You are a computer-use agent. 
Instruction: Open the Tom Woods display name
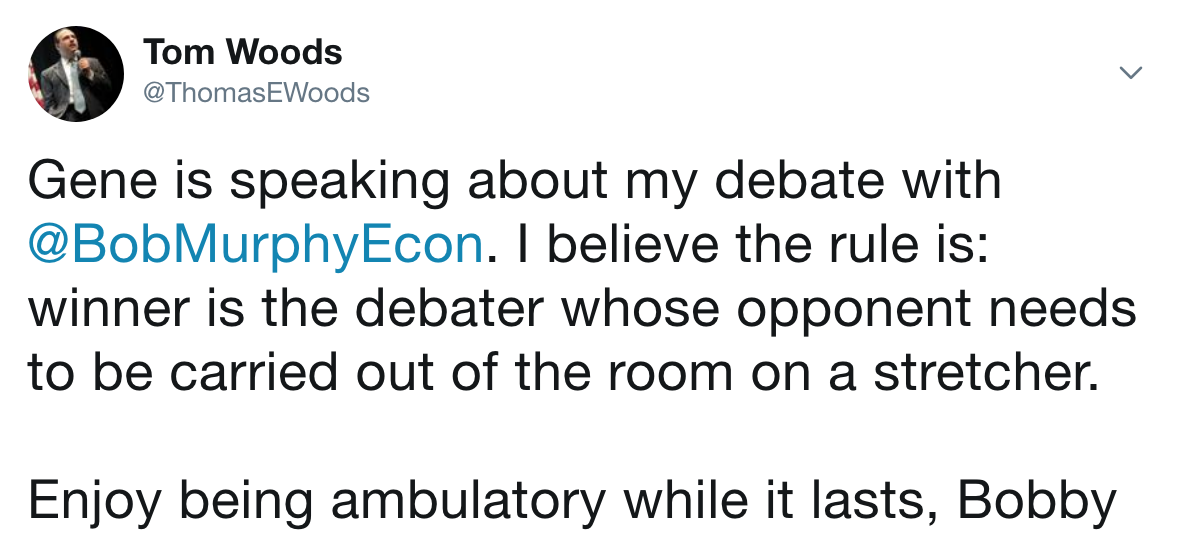coord(242,51)
